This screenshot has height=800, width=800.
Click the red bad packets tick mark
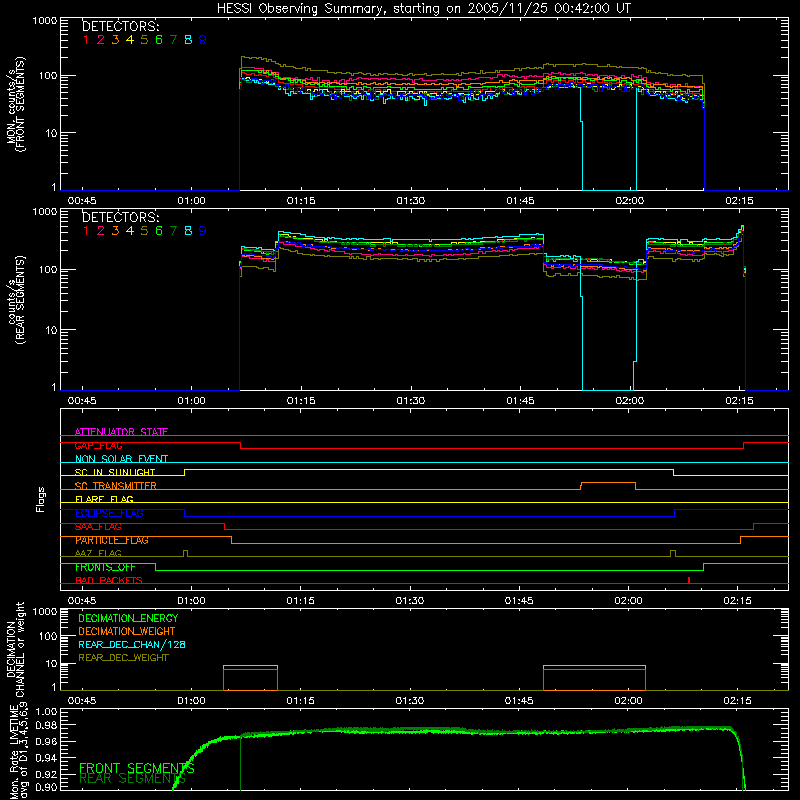[x=689, y=580]
